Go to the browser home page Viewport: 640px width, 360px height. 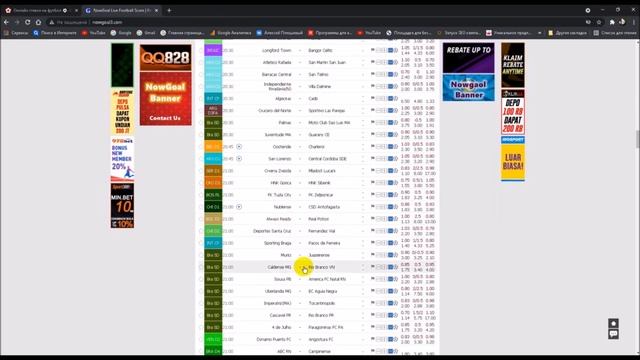tap(38, 22)
